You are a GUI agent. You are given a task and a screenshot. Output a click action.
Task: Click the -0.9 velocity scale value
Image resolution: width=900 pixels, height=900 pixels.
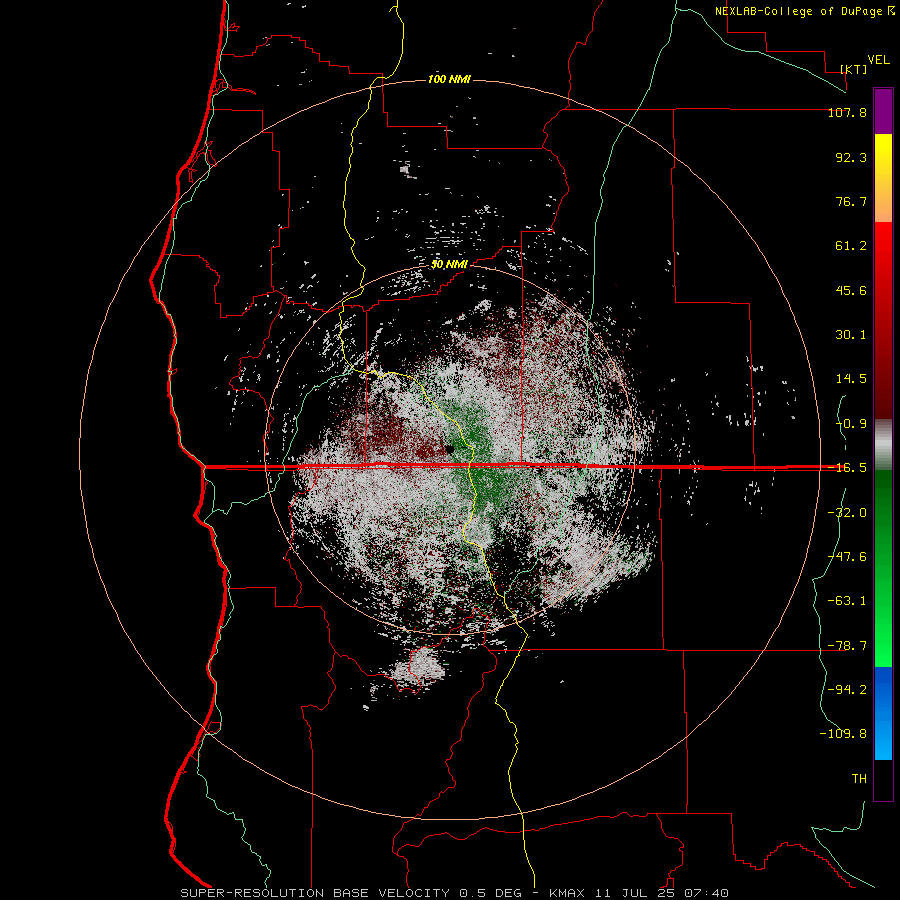coord(851,424)
